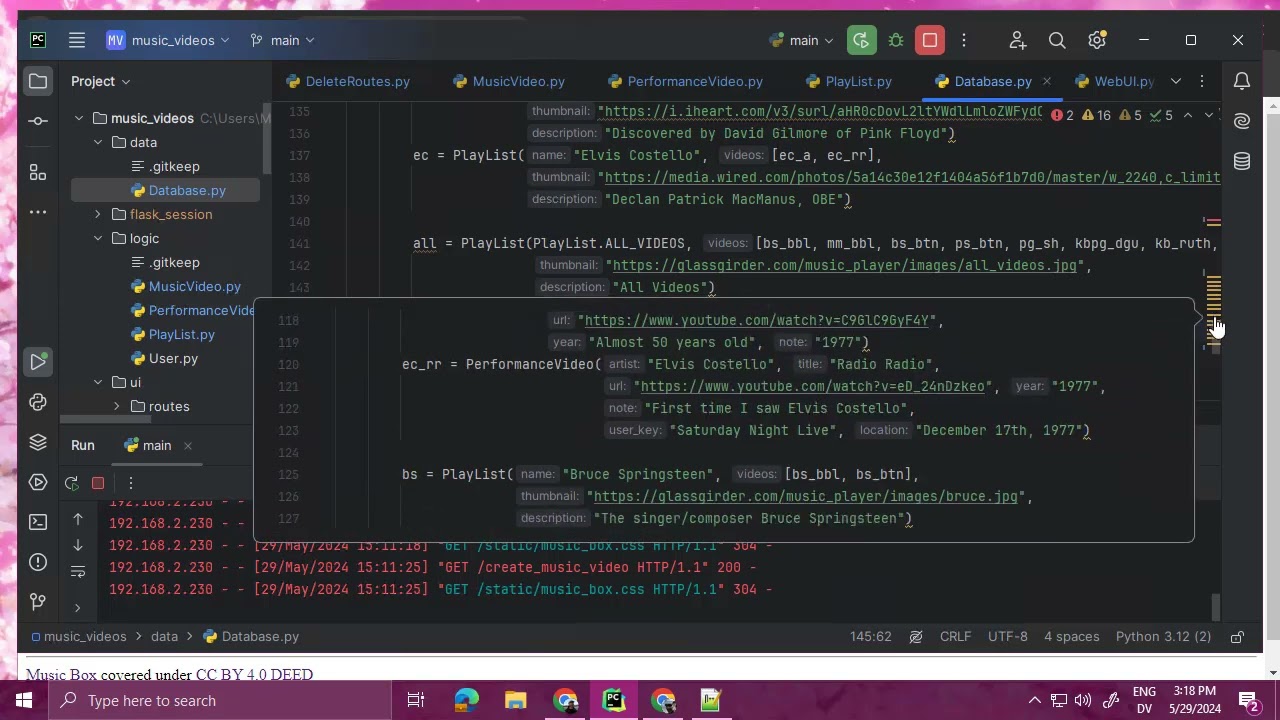Open PyCharm from Windows taskbar
The height and width of the screenshot is (720, 1280).
[x=614, y=700]
